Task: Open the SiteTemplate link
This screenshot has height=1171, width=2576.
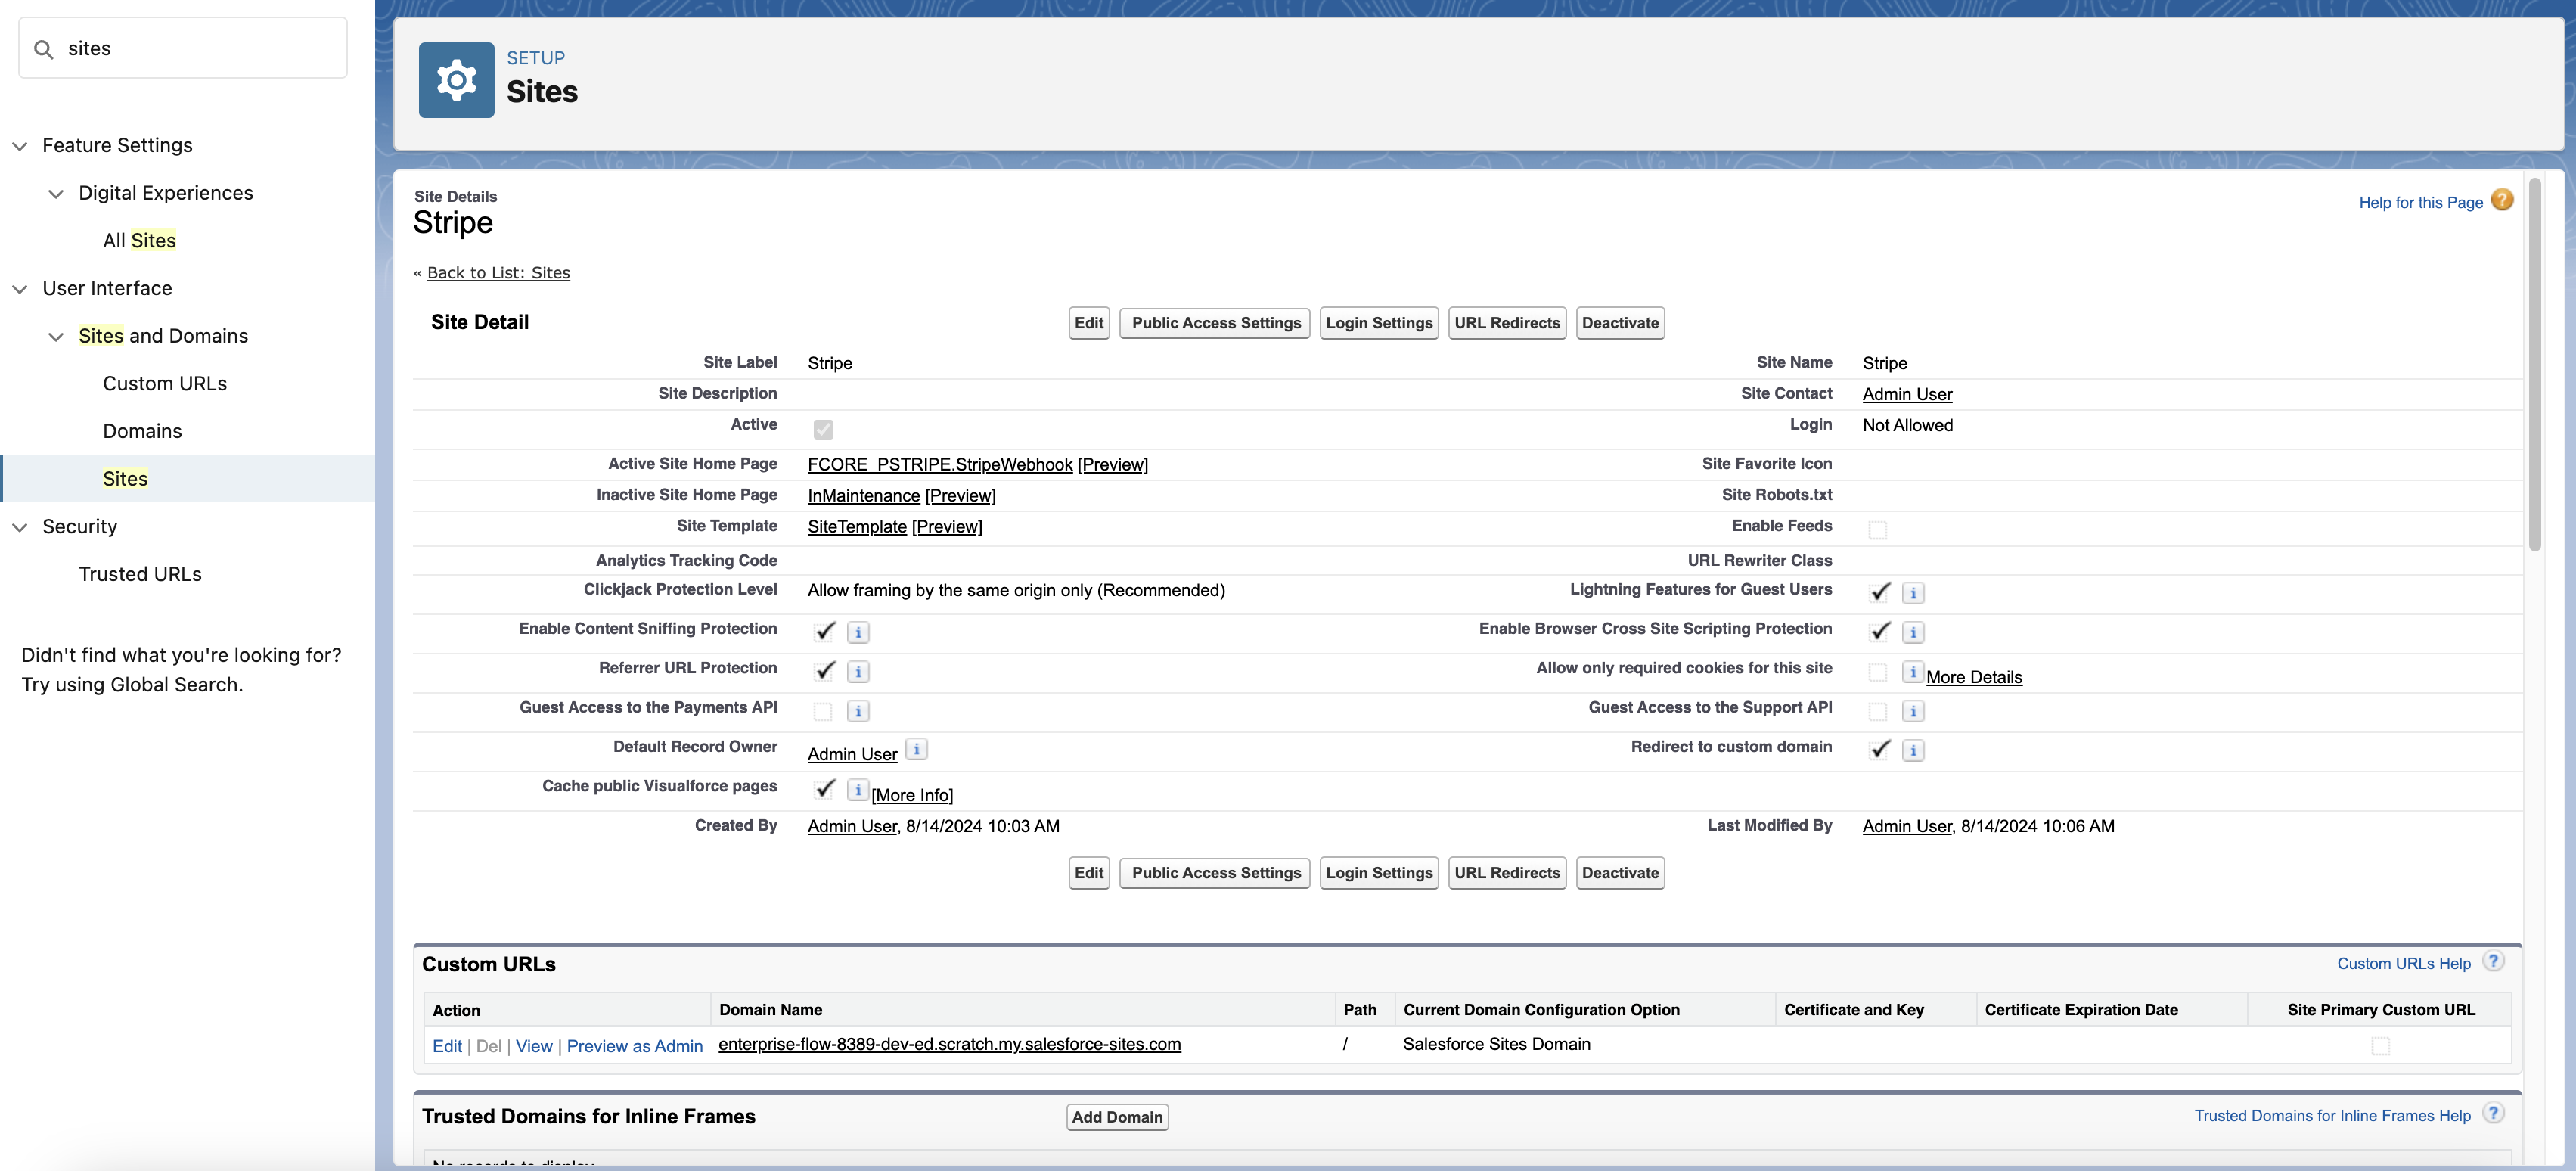Action: 857,527
